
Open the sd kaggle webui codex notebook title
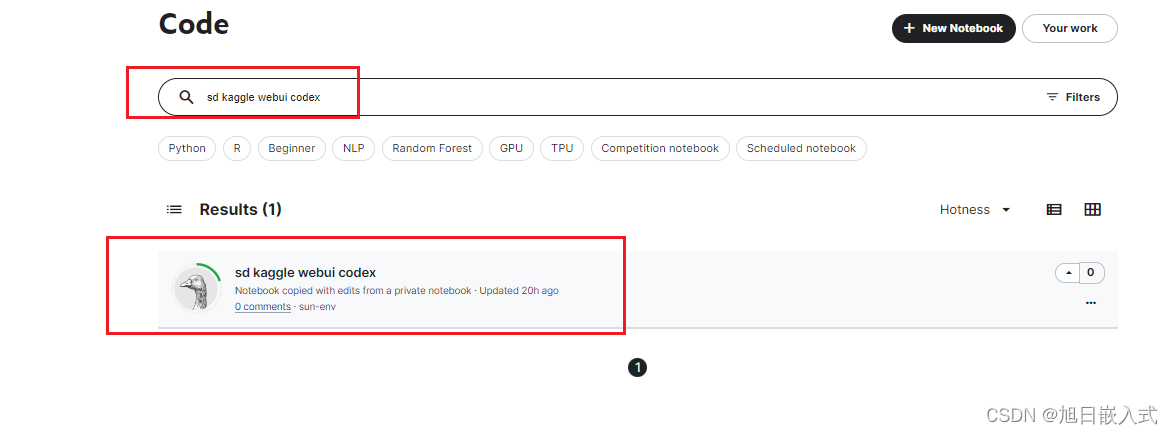coord(305,273)
